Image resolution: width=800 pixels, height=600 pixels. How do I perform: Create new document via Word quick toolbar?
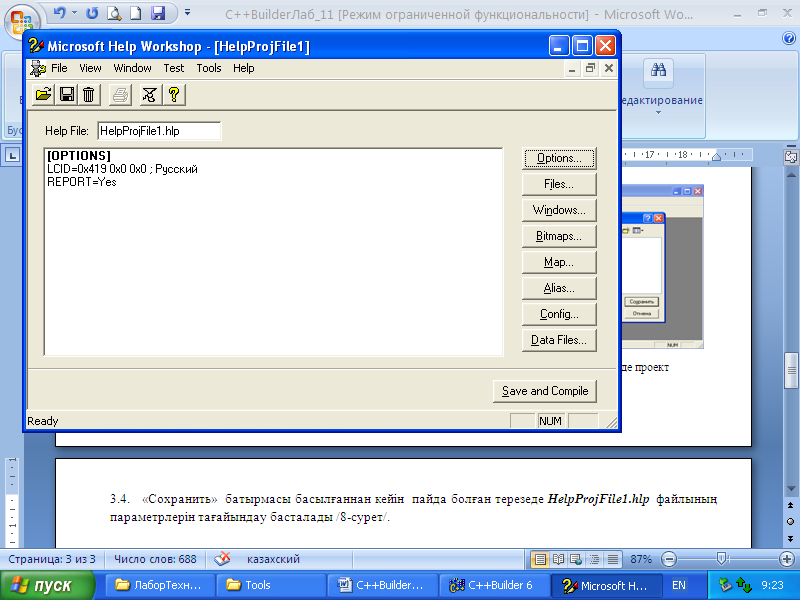(x=136, y=13)
